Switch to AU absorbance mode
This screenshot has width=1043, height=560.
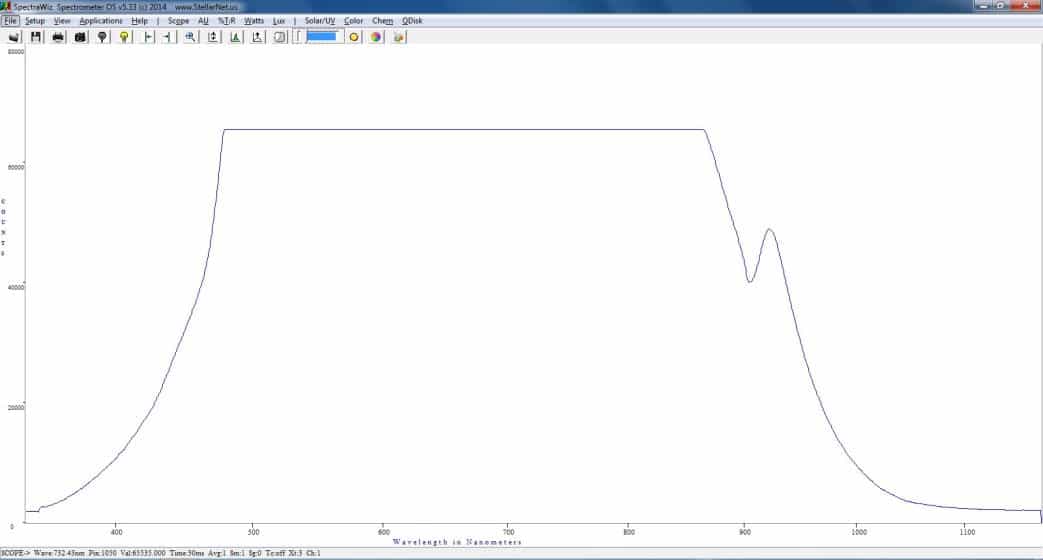(203, 21)
